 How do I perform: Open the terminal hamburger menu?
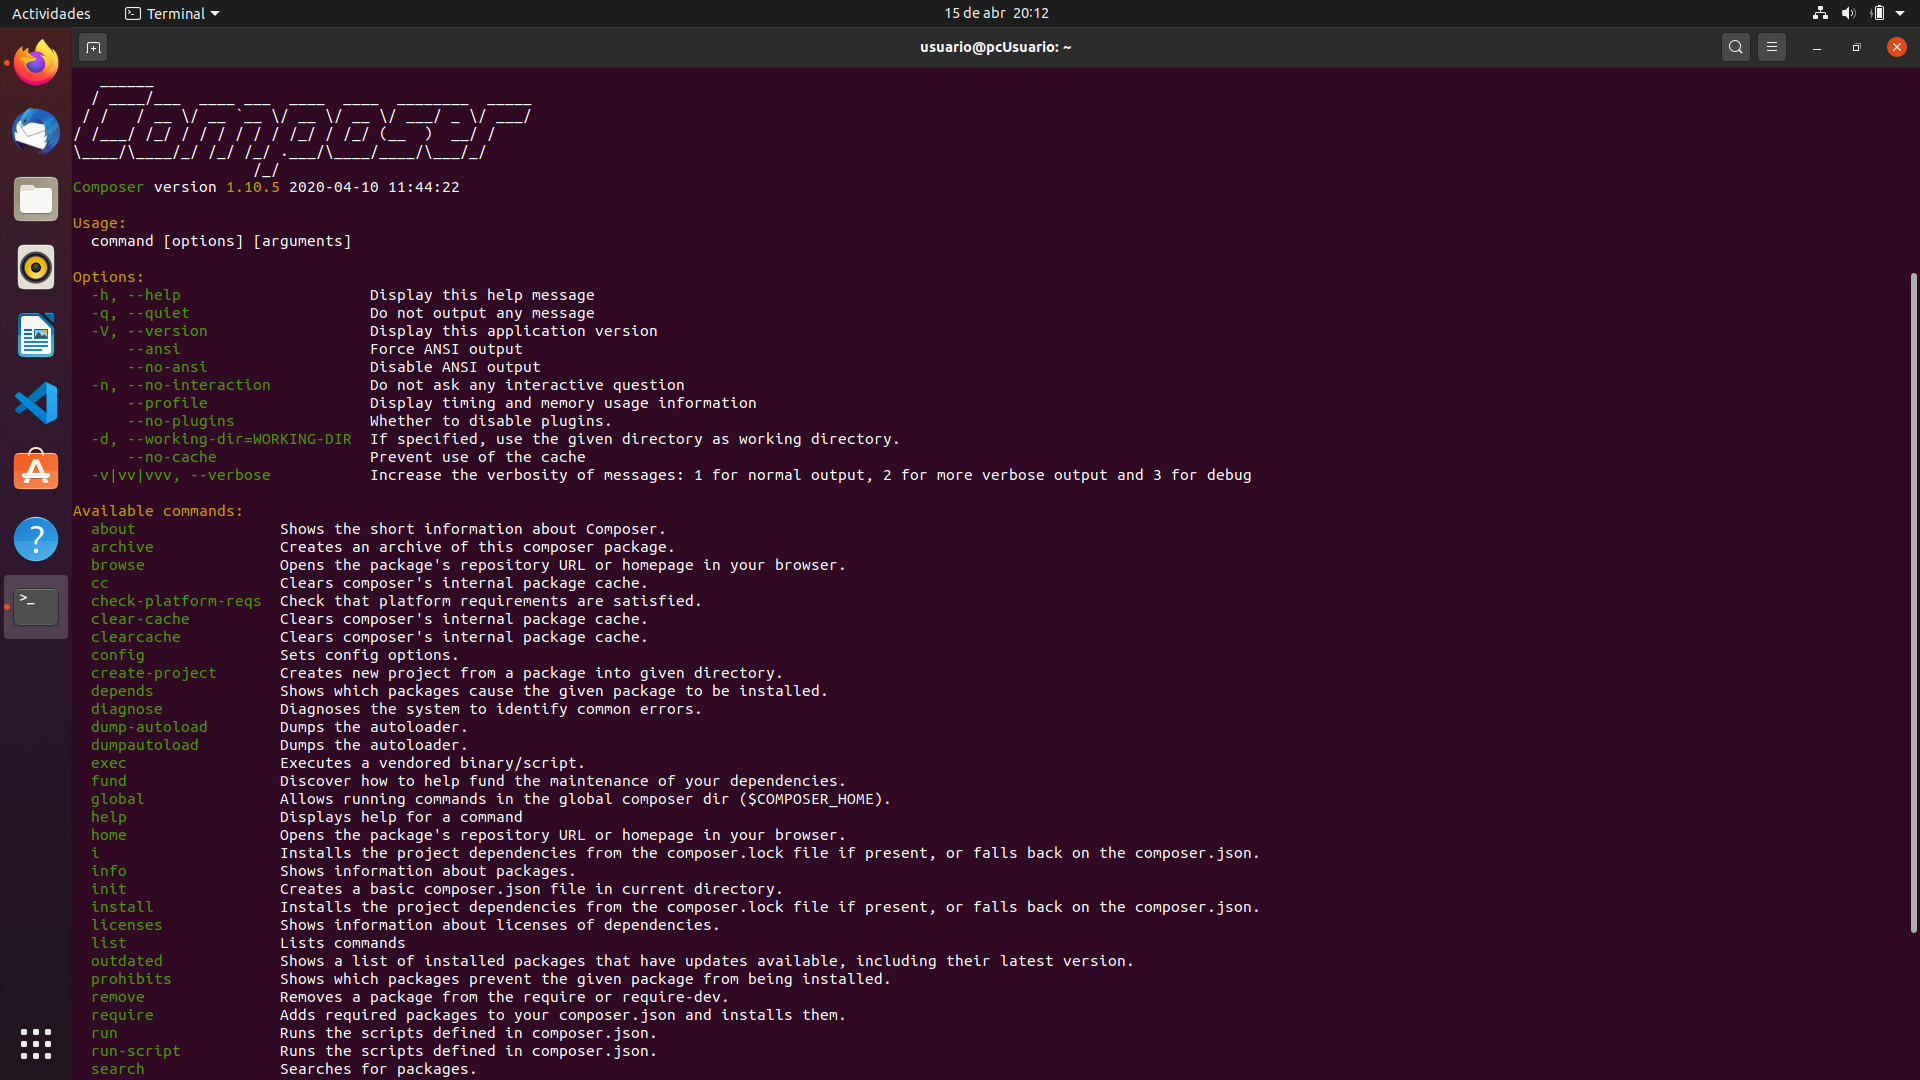pyautogui.click(x=1772, y=47)
